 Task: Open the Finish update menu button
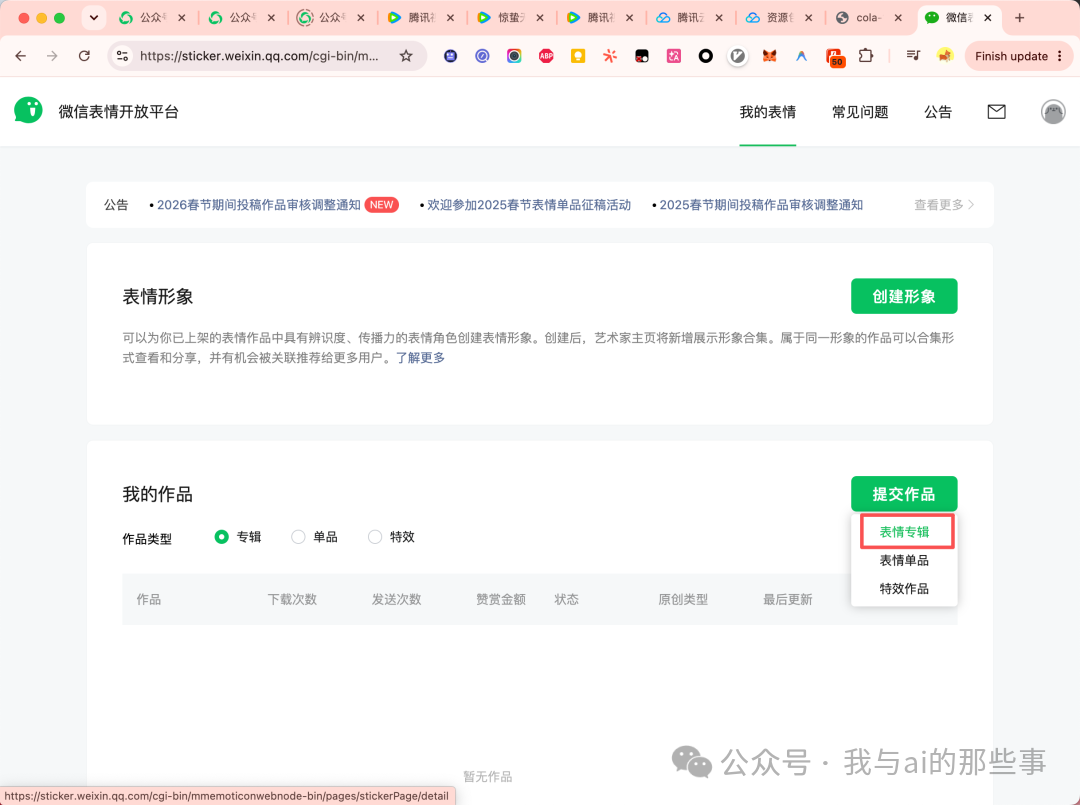click(x=1019, y=56)
